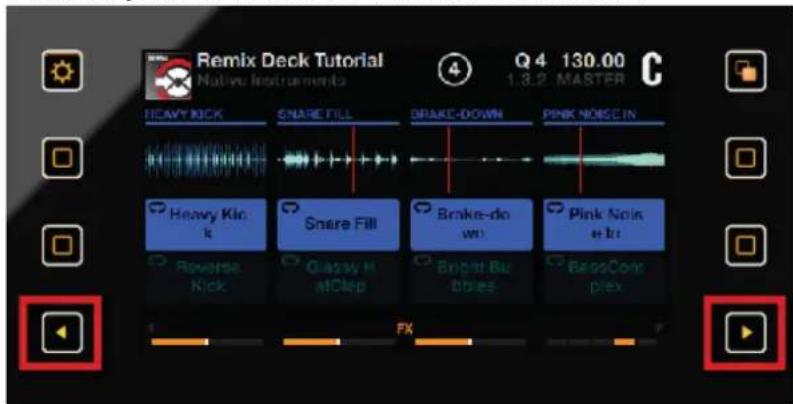Click the loop icon on Snare Fill cell
Viewport: 793px width, 404px height.
(288, 207)
